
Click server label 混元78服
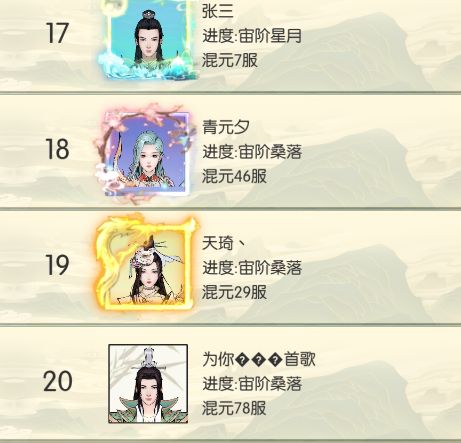[234, 408]
